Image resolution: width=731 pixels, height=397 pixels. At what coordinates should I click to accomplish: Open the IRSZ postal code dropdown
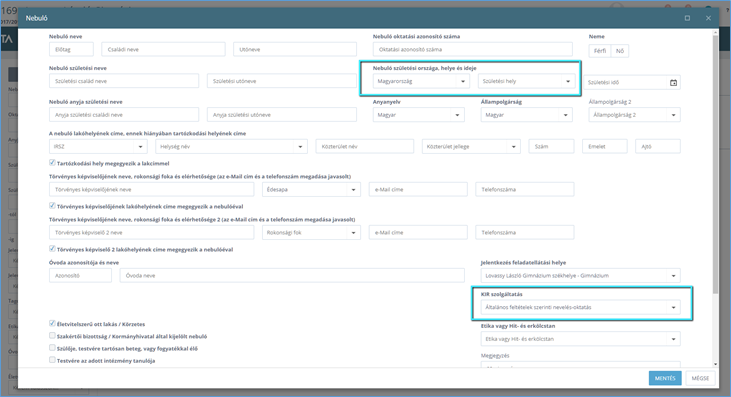click(x=98, y=146)
